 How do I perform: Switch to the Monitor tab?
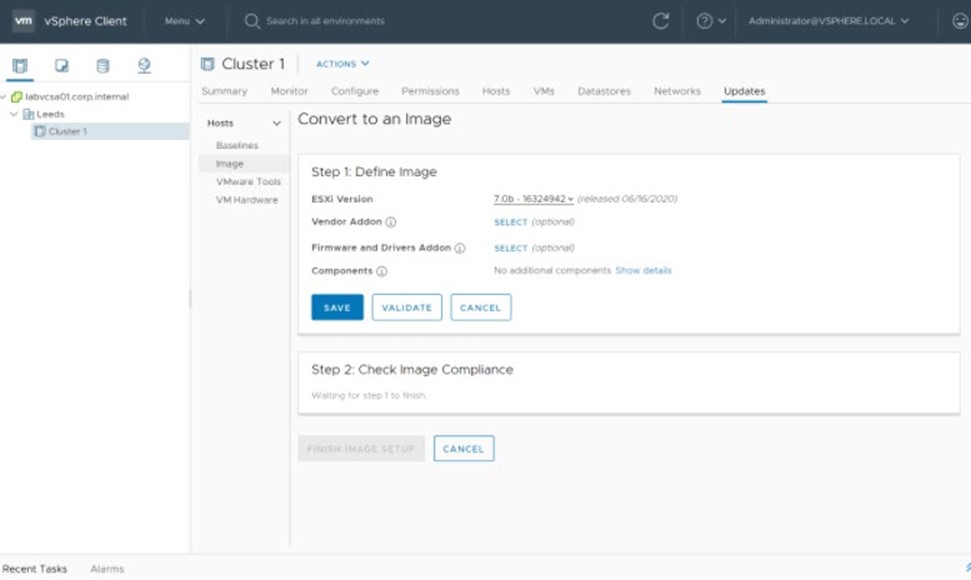pyautogui.click(x=289, y=91)
